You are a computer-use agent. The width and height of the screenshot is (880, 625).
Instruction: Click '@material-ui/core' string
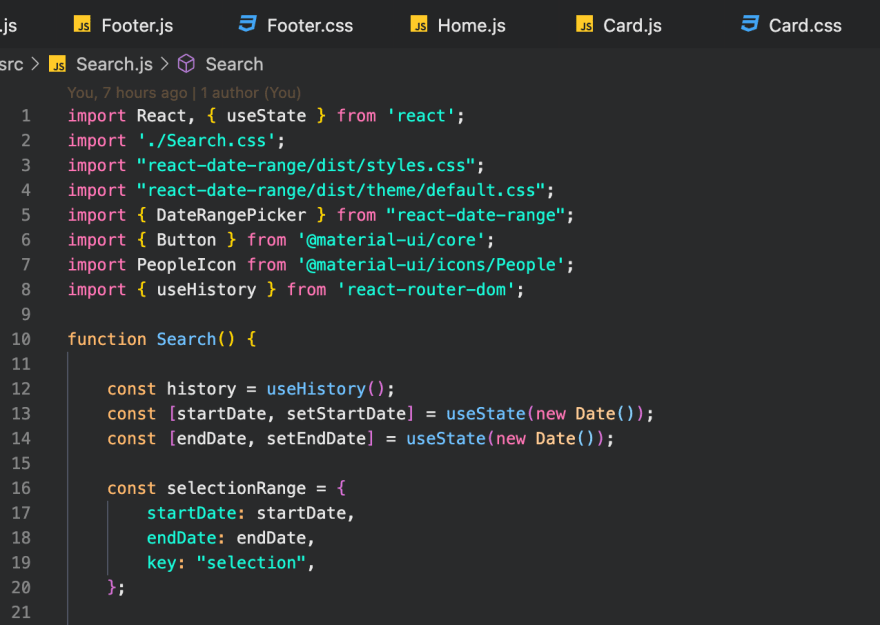click(x=391, y=240)
